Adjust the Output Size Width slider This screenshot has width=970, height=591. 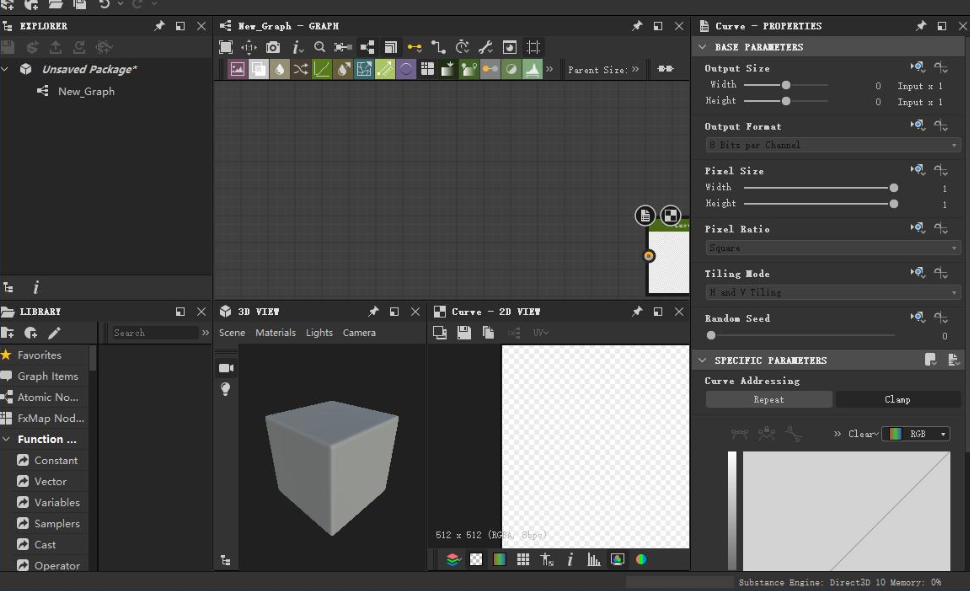[x=786, y=85]
